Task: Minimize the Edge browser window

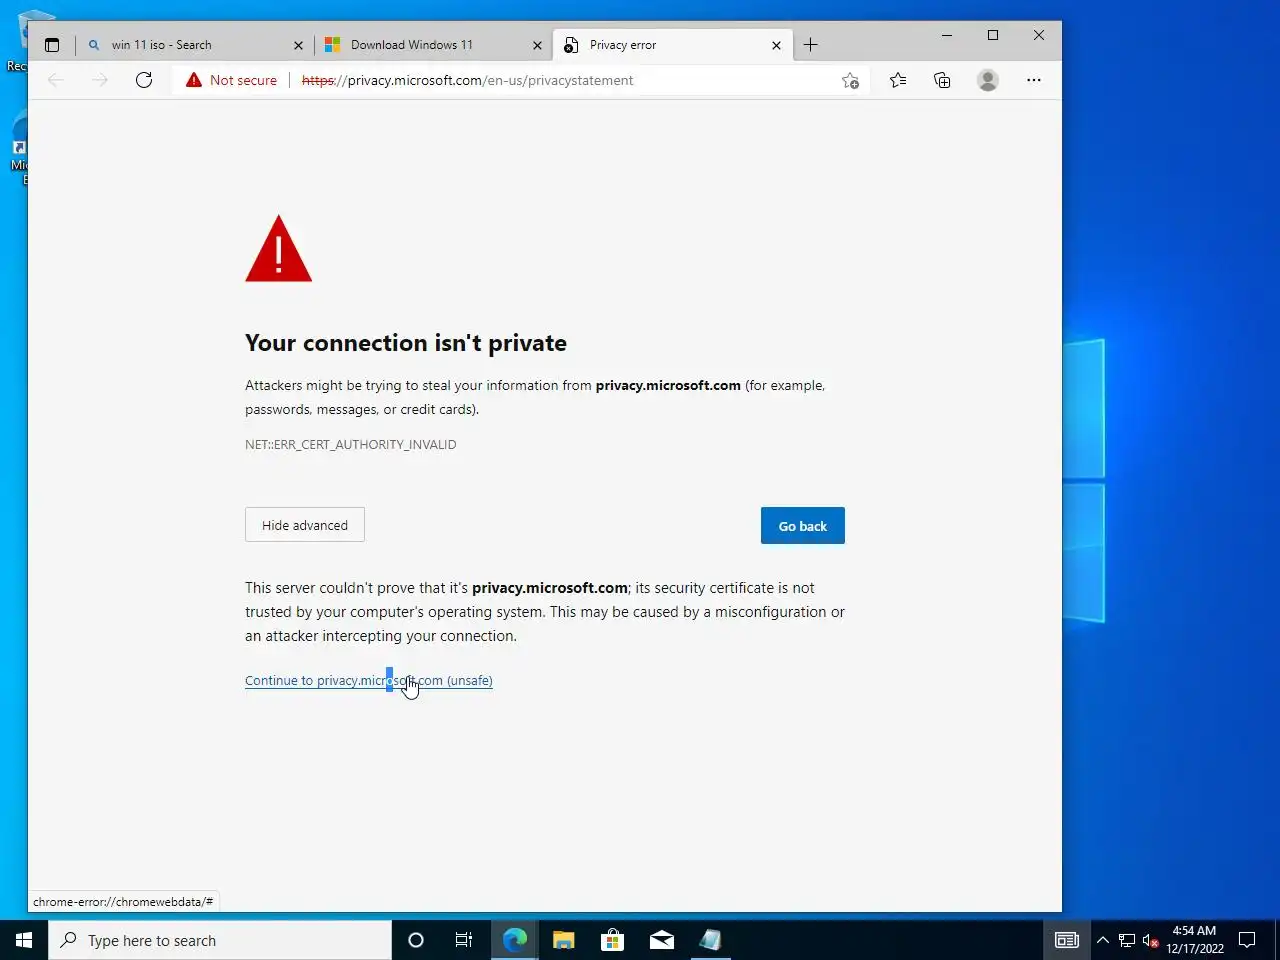Action: coord(947,36)
